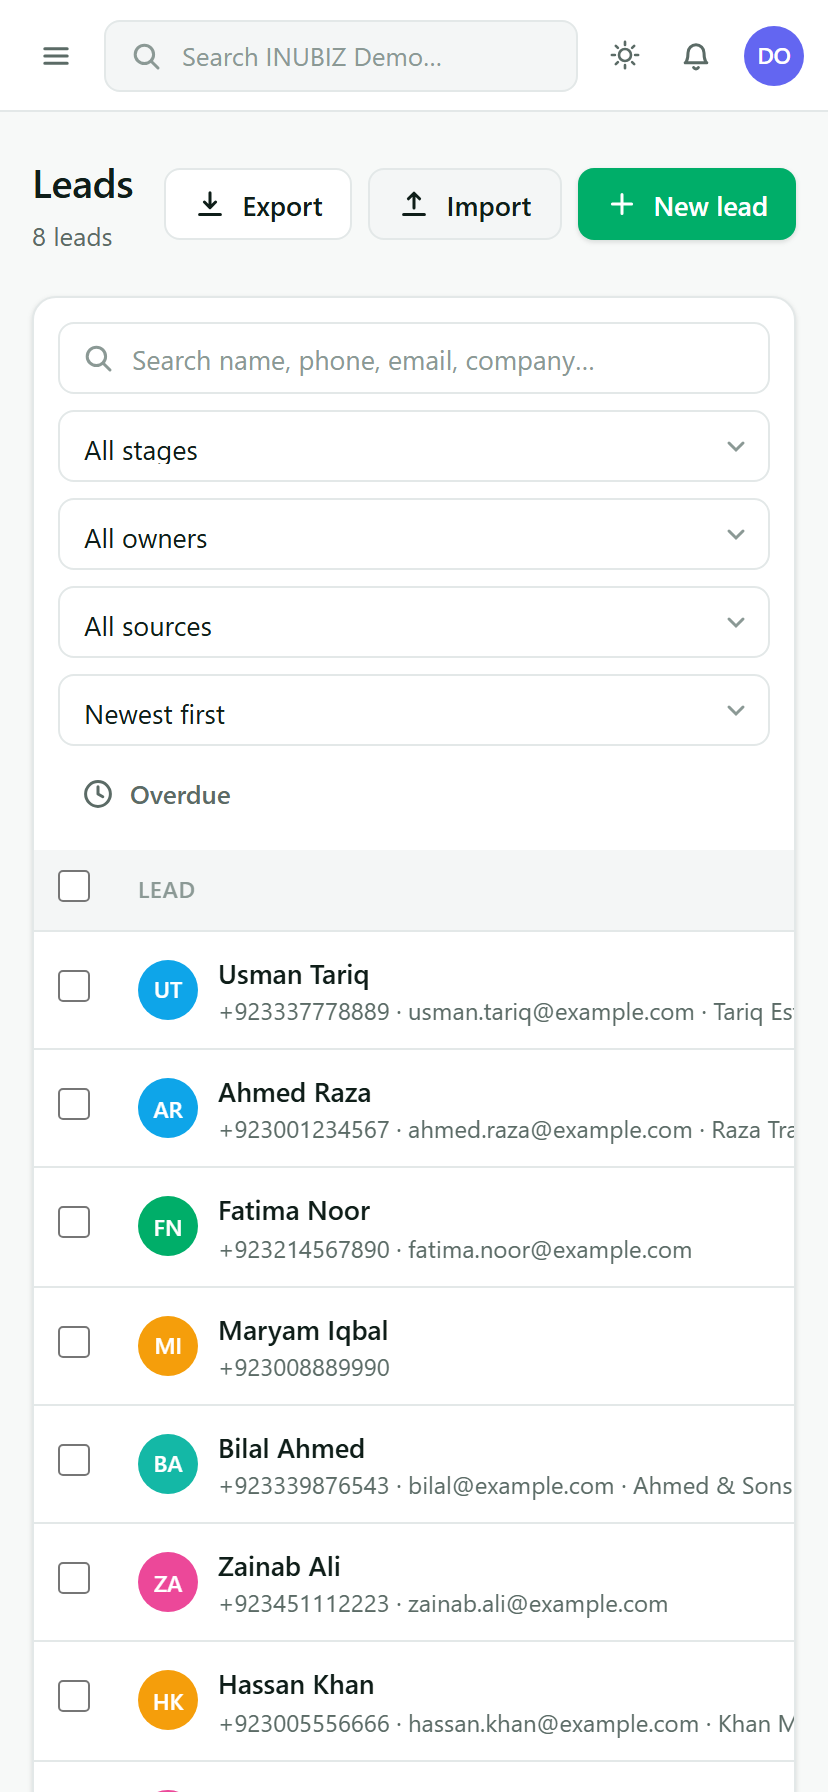Check the Usman Tariq row checkbox
The width and height of the screenshot is (828, 1792).
tap(74, 986)
